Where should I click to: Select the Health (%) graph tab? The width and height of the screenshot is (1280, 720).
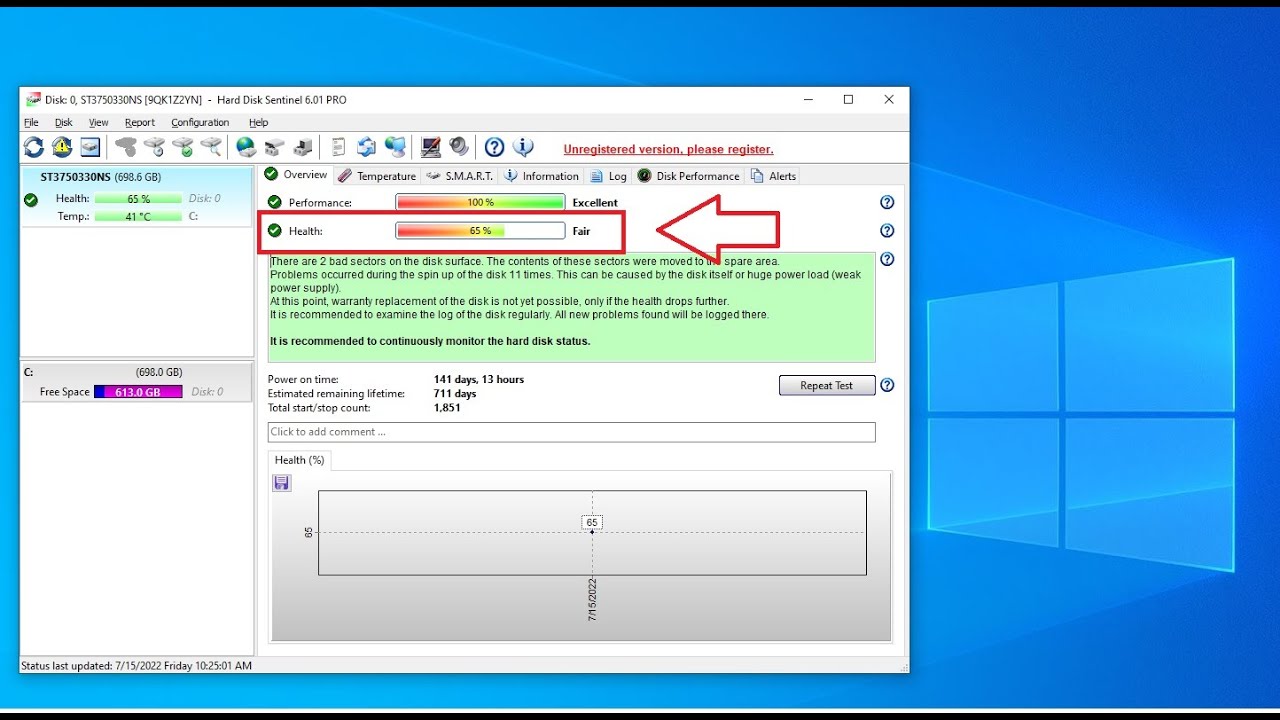pyautogui.click(x=300, y=460)
